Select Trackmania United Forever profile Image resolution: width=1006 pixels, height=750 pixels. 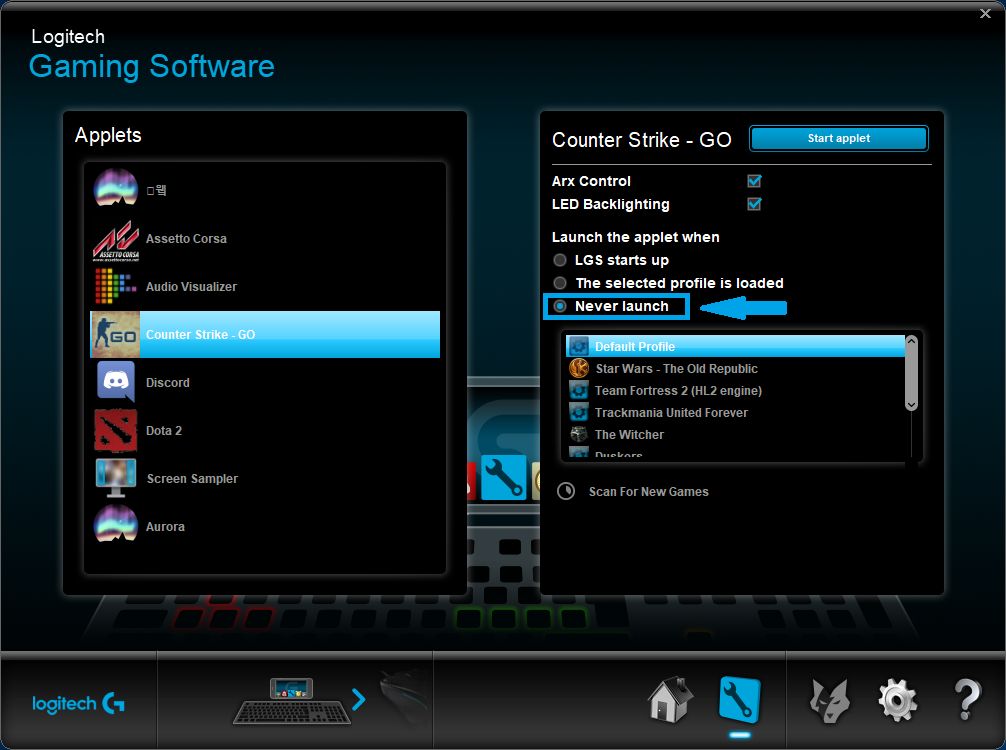(735, 412)
